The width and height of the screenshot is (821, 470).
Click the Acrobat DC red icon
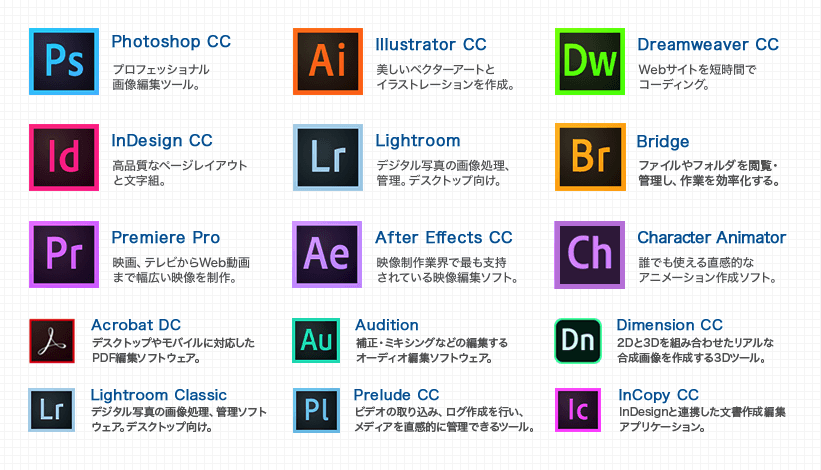pos(53,341)
